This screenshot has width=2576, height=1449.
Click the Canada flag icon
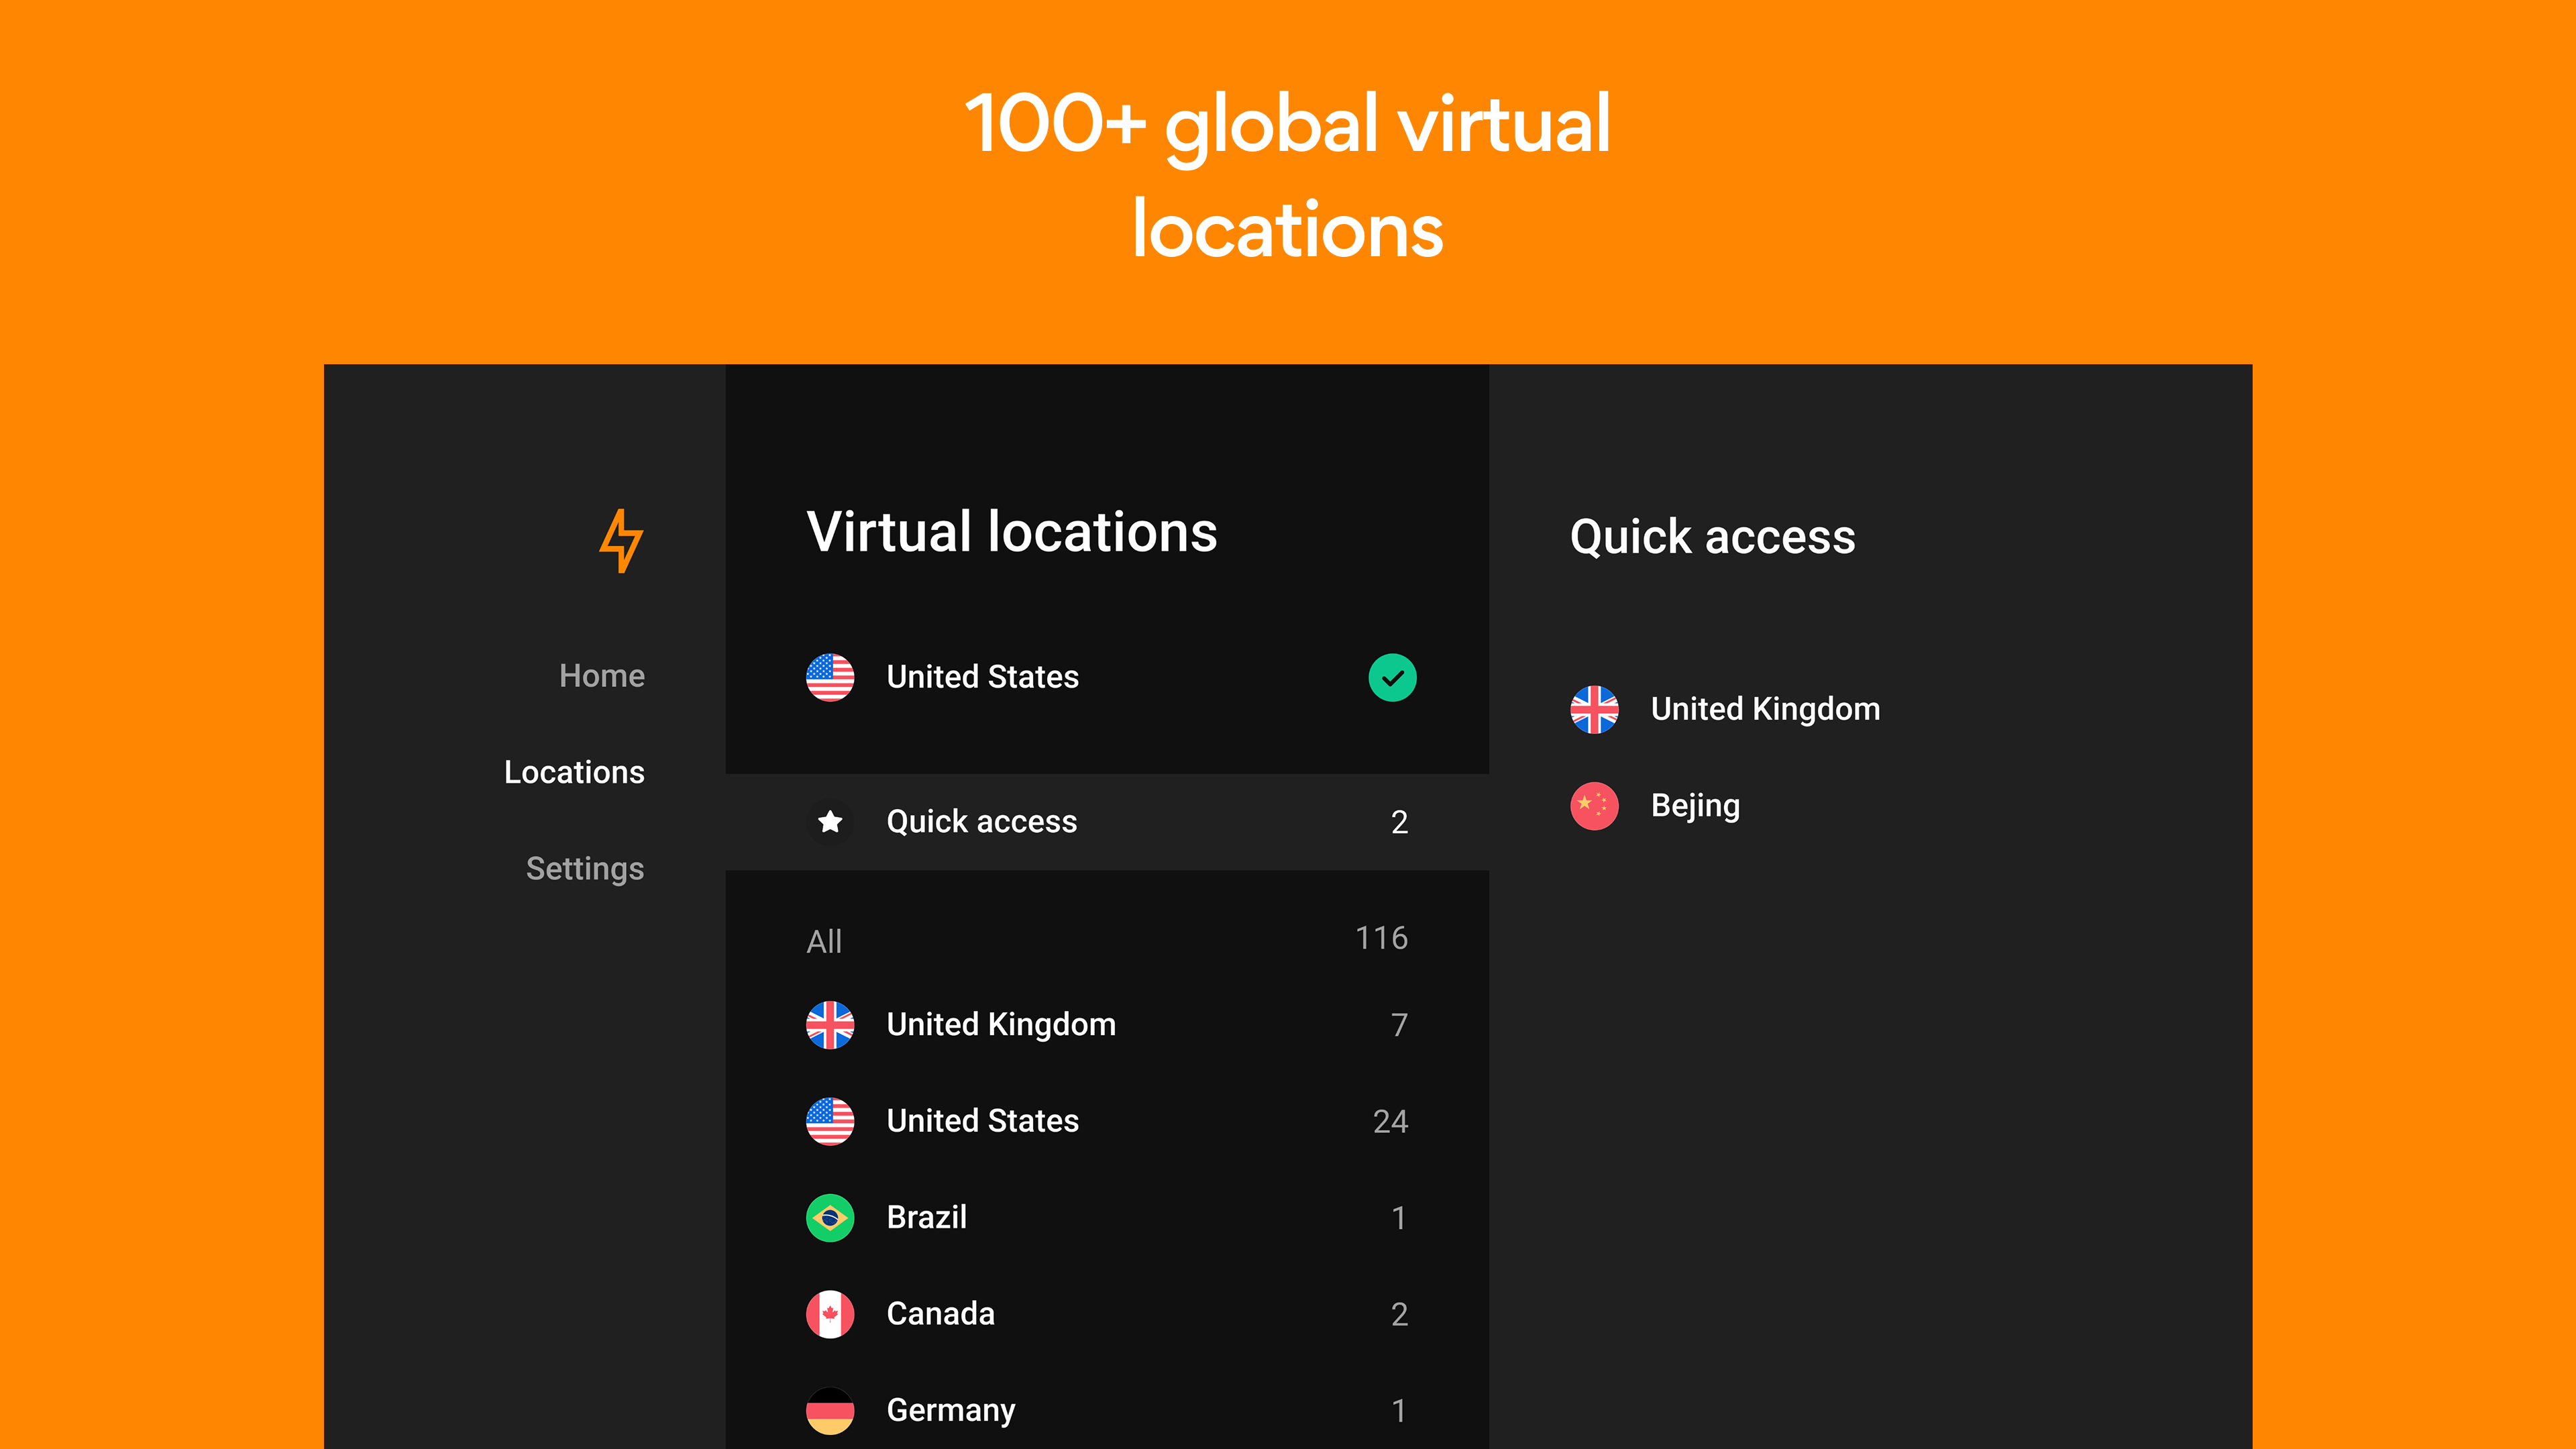(x=830, y=1314)
